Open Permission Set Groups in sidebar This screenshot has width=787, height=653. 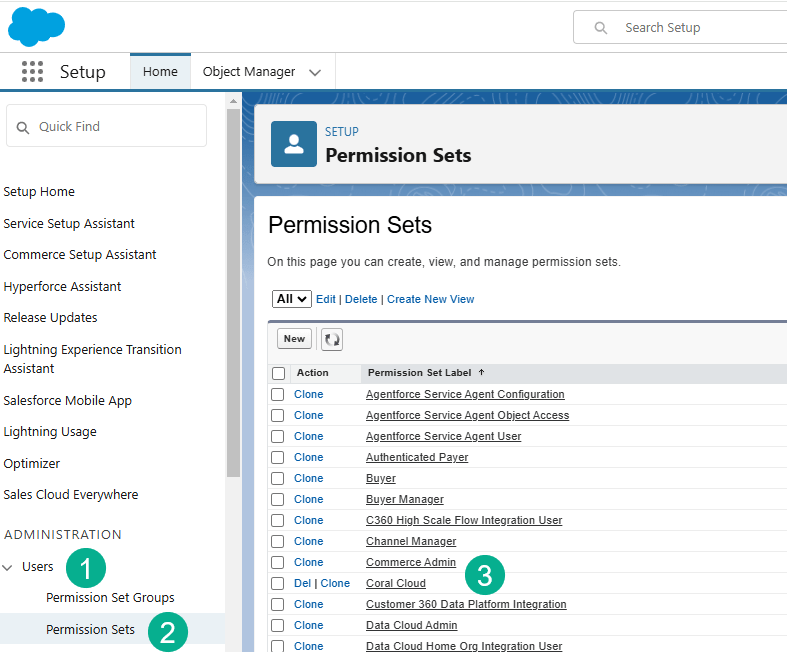pos(110,598)
